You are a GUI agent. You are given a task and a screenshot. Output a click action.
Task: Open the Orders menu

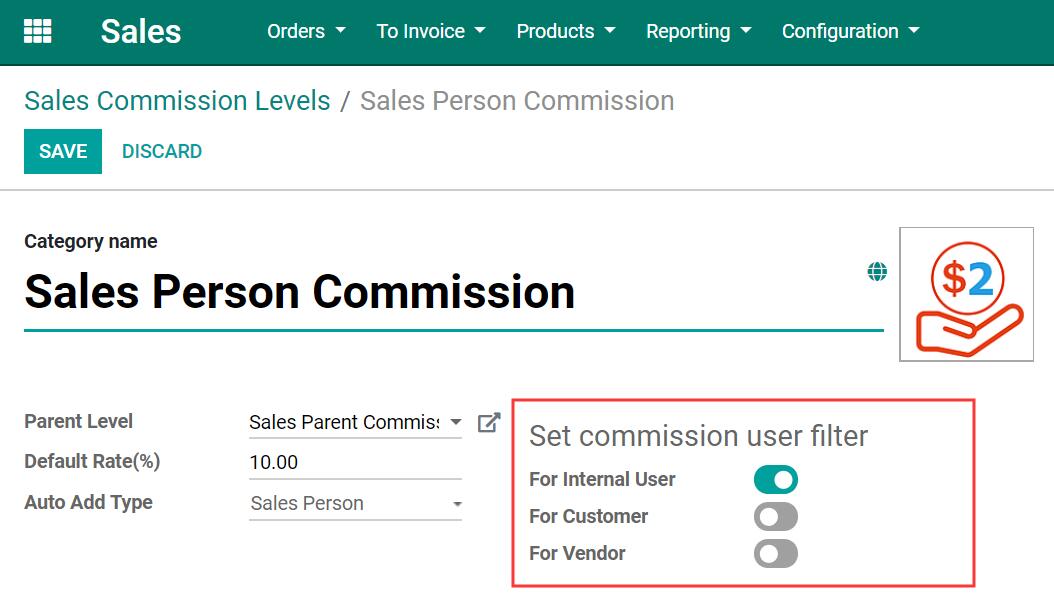tap(307, 31)
